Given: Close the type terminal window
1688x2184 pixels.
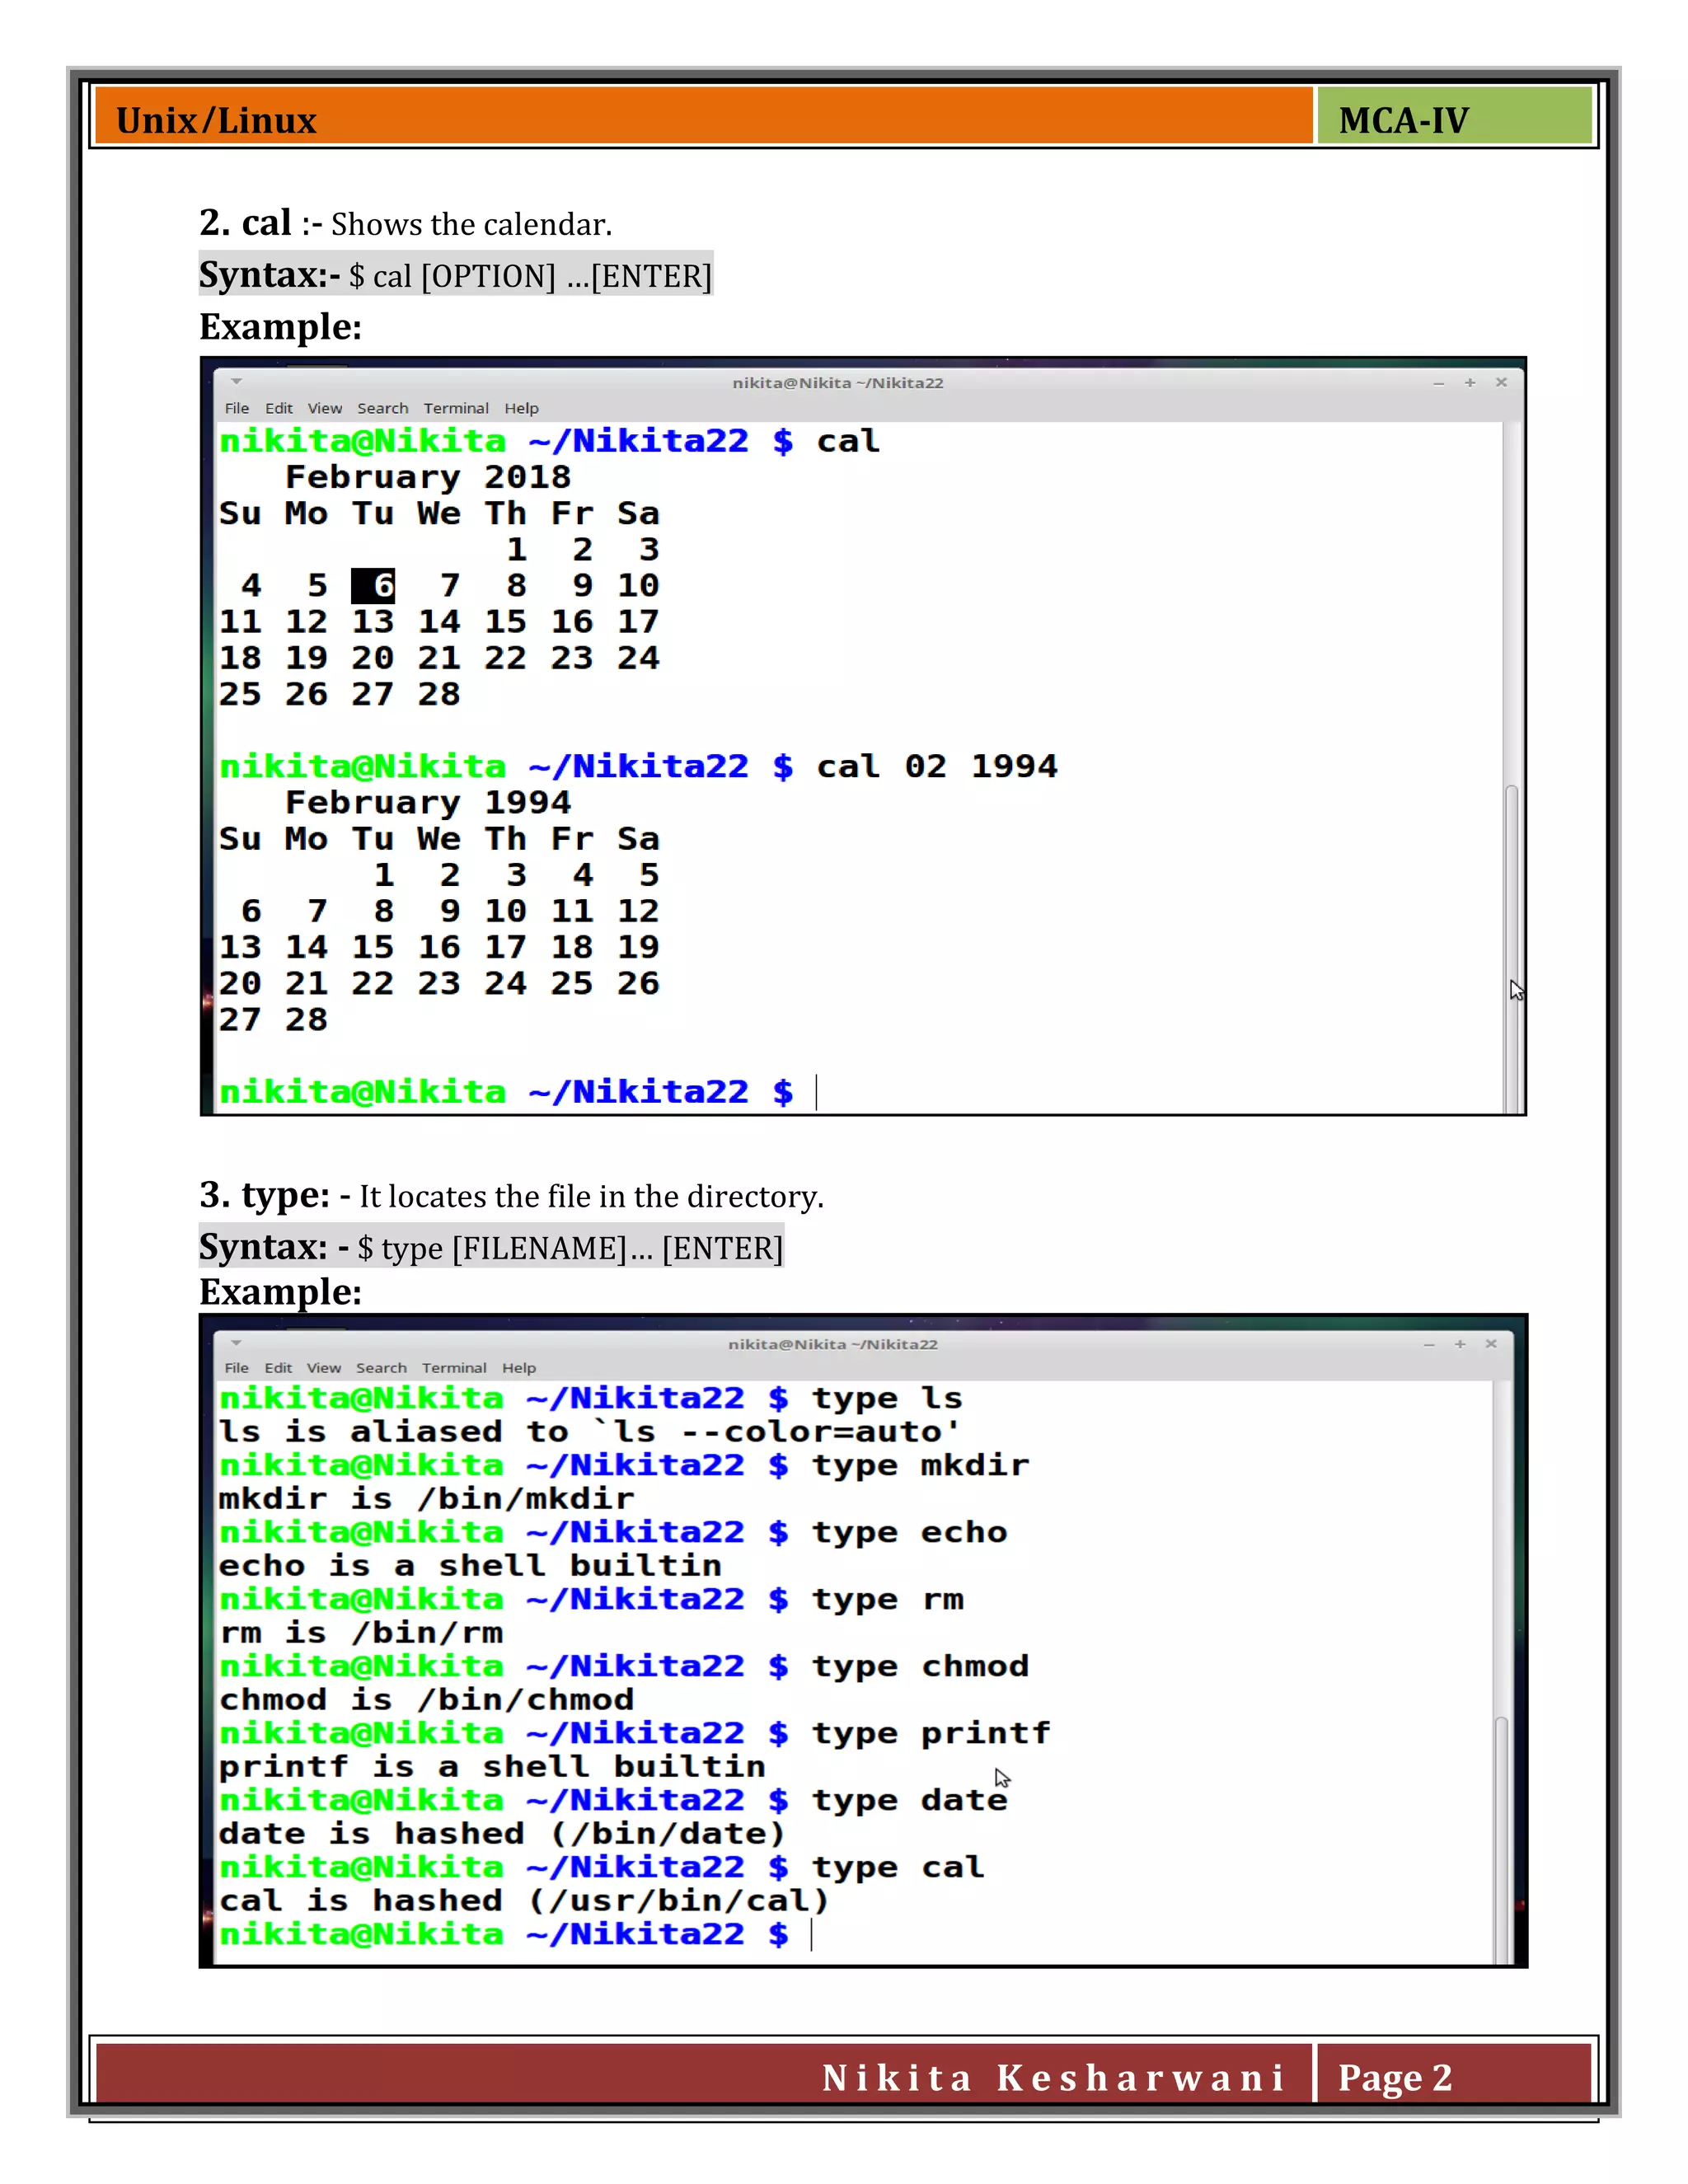Looking at the screenshot, I should point(1491,1344).
